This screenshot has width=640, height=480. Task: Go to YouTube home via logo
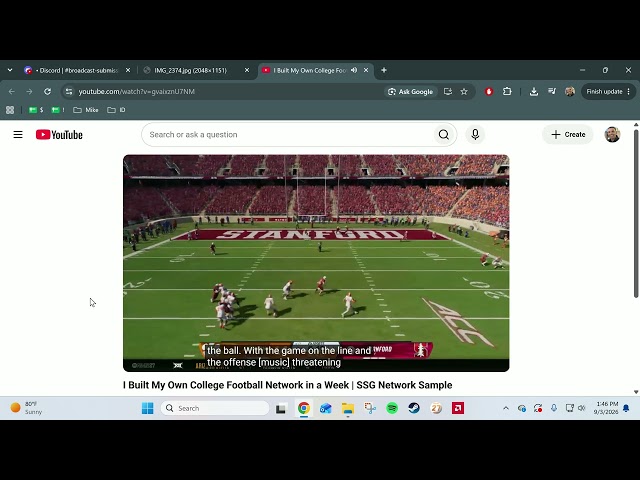tap(59, 135)
